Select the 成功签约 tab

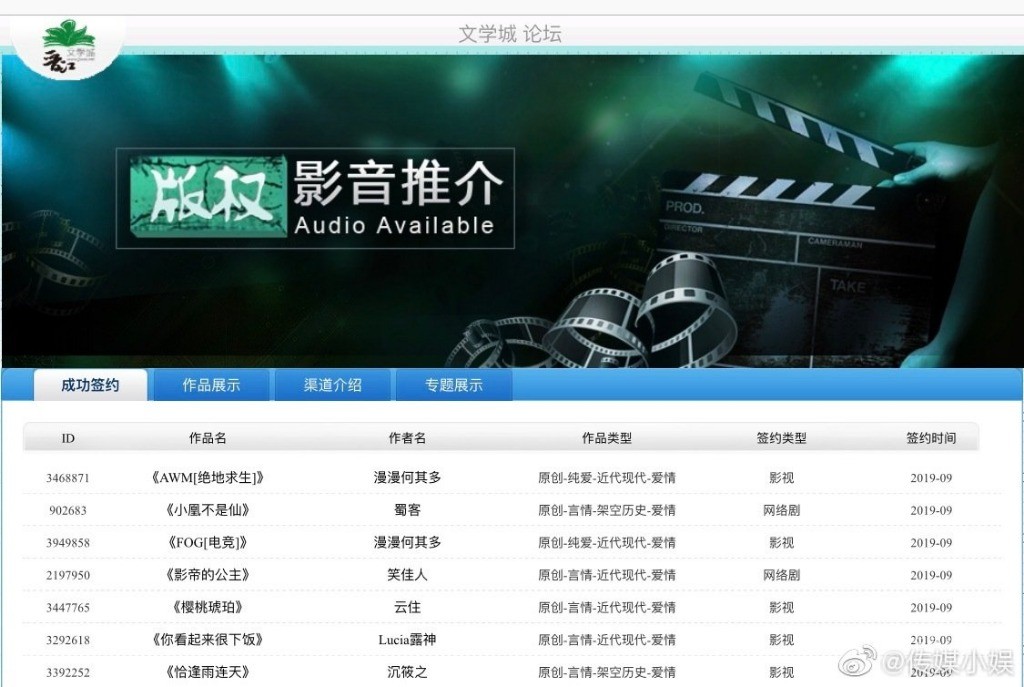click(89, 384)
